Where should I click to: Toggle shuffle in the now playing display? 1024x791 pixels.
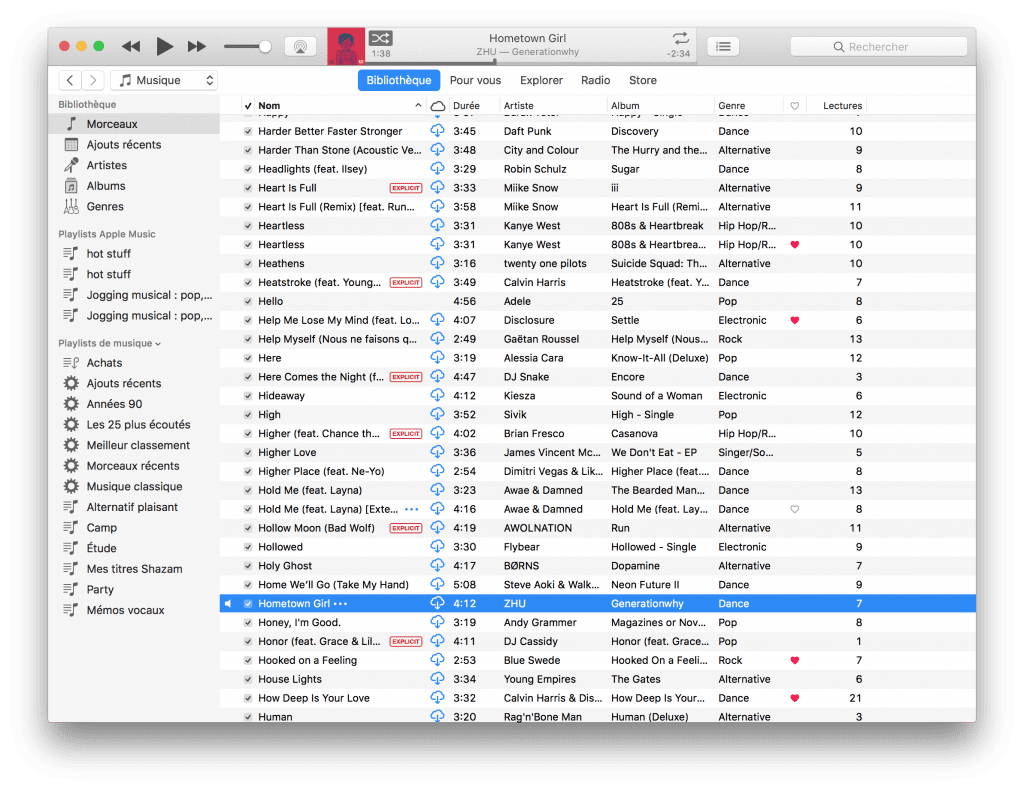click(381, 38)
